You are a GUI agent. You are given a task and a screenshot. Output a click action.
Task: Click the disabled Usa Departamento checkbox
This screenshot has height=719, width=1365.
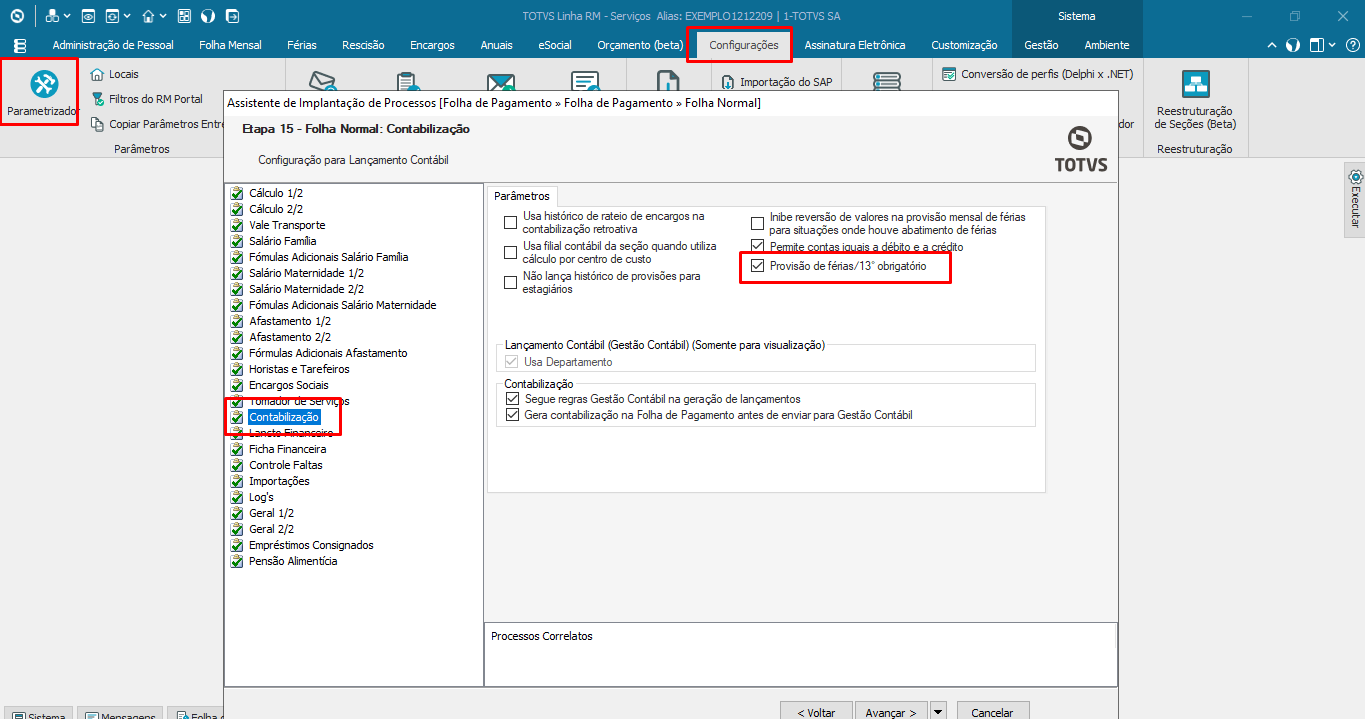point(513,362)
